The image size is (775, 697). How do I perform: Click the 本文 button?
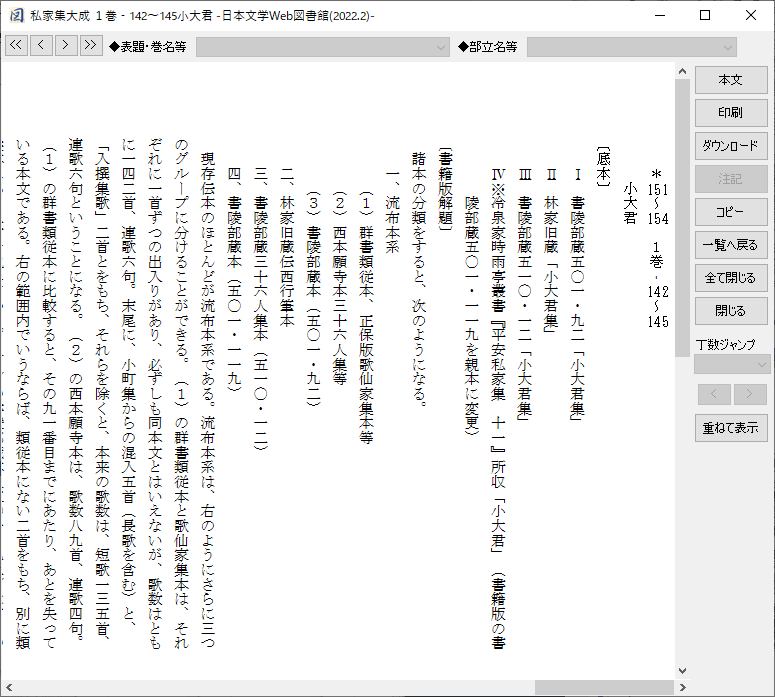pyautogui.click(x=731, y=80)
